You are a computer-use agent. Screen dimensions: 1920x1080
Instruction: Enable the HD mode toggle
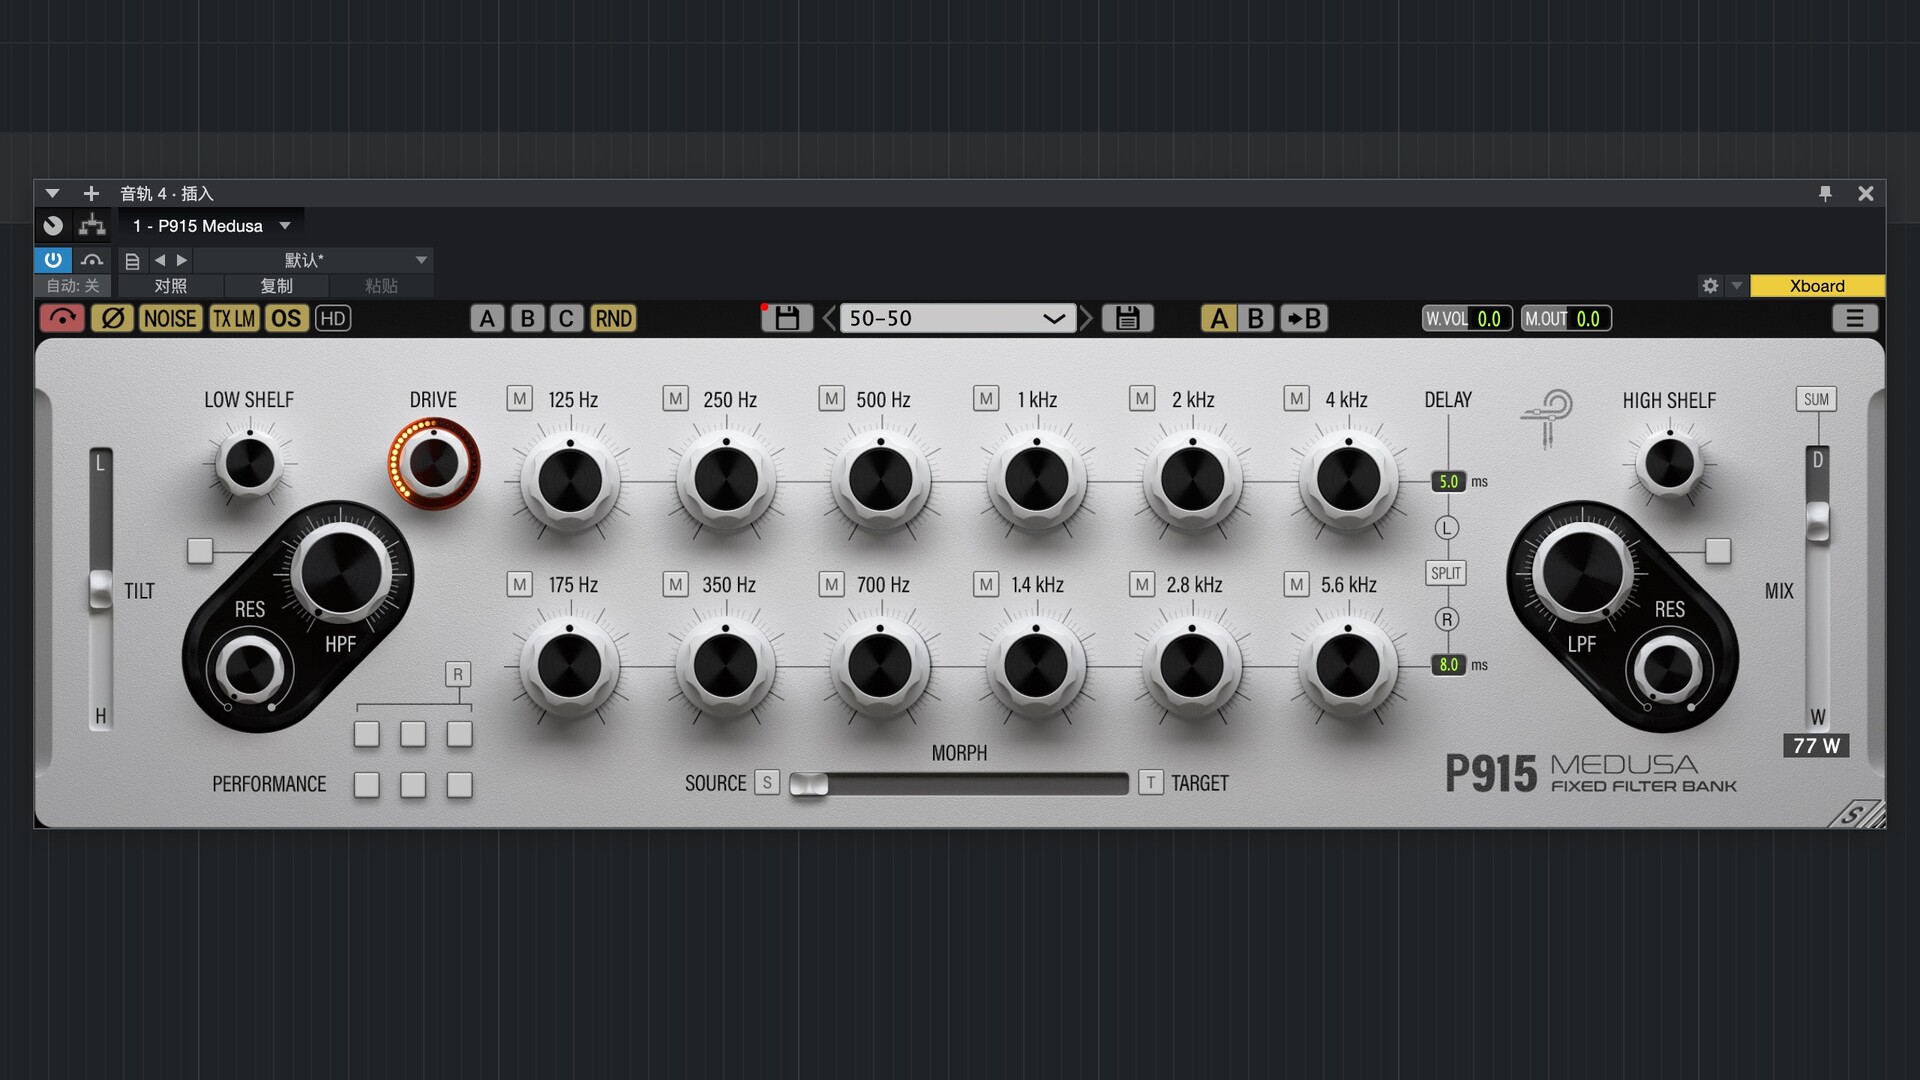[333, 318]
